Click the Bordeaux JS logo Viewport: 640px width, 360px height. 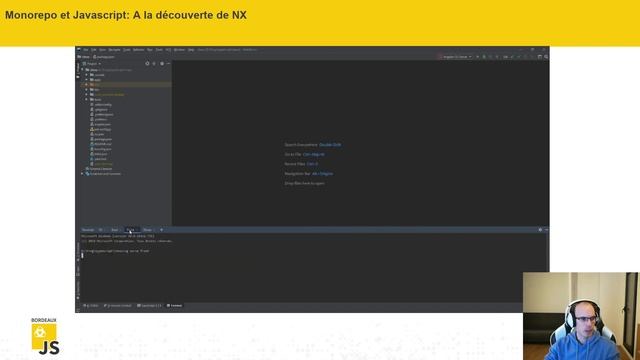click(x=45, y=336)
